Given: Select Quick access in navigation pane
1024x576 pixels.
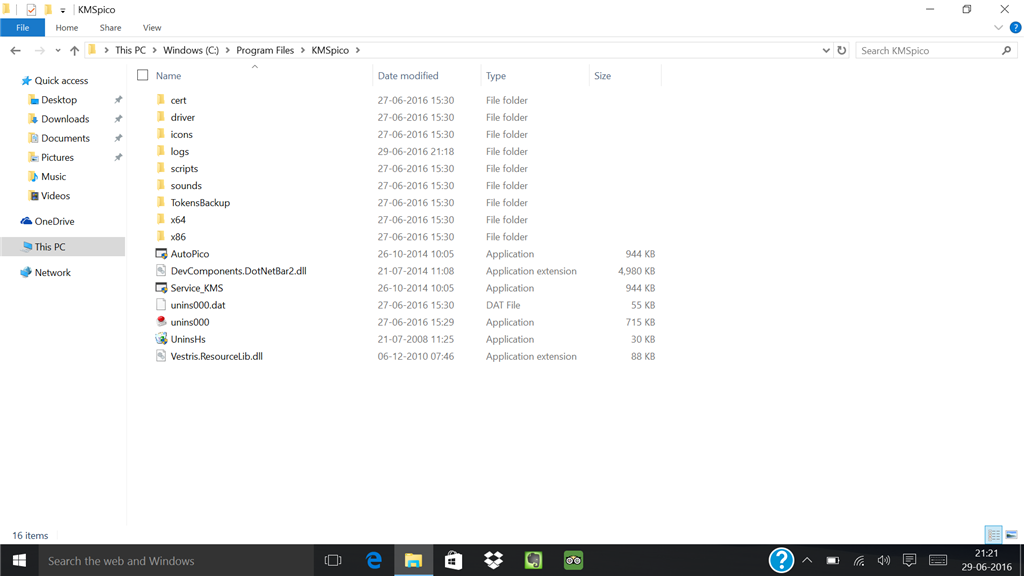Looking at the screenshot, I should pos(61,80).
